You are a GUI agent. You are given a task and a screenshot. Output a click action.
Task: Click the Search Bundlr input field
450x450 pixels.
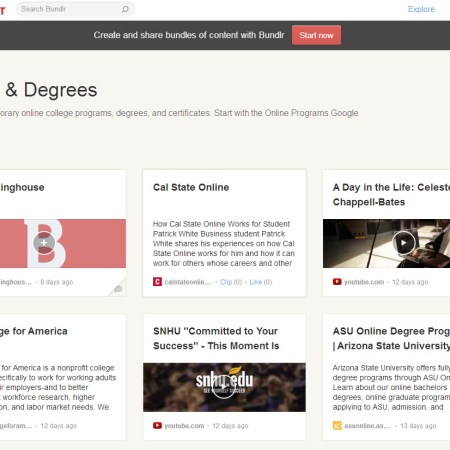(75, 9)
